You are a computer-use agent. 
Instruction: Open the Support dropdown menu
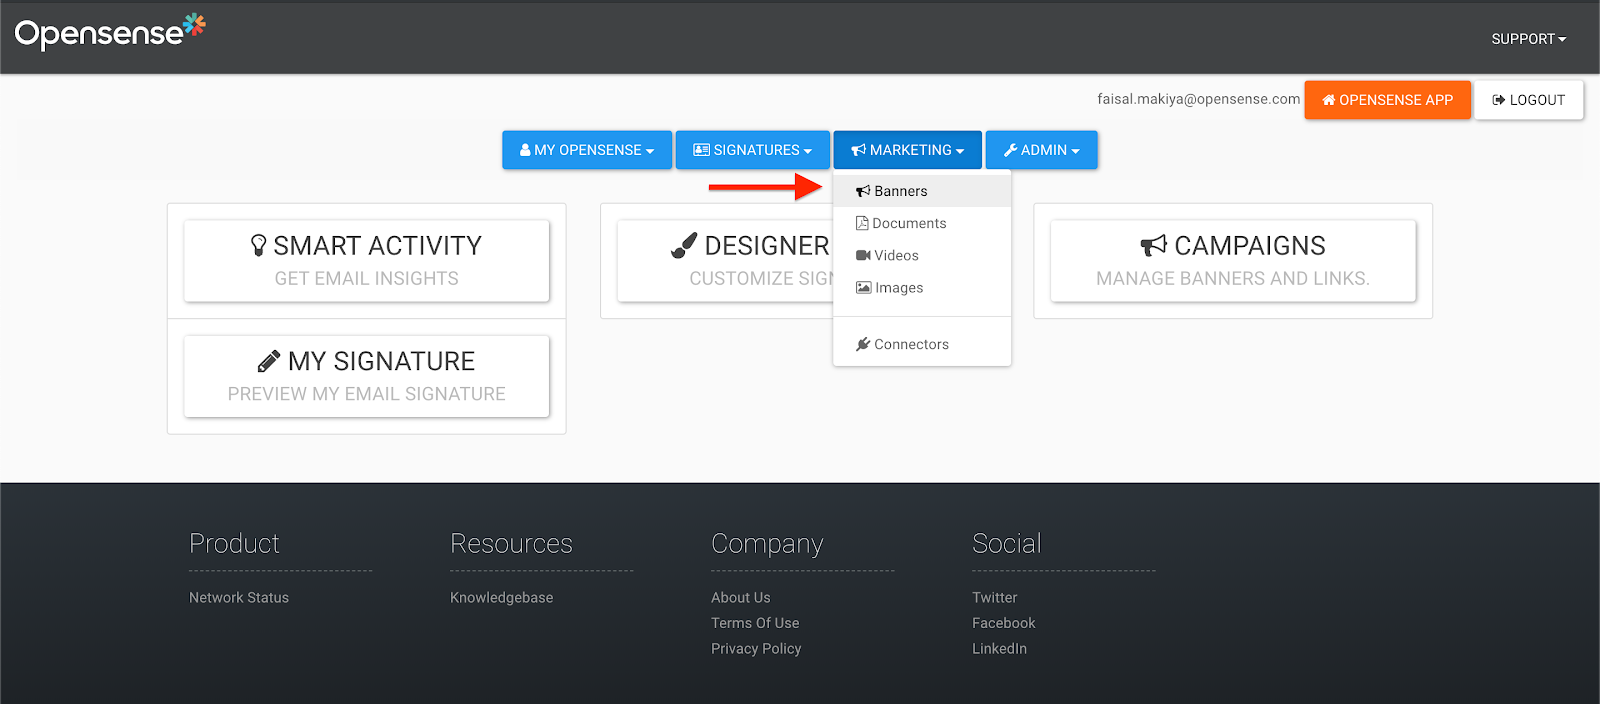click(1528, 39)
